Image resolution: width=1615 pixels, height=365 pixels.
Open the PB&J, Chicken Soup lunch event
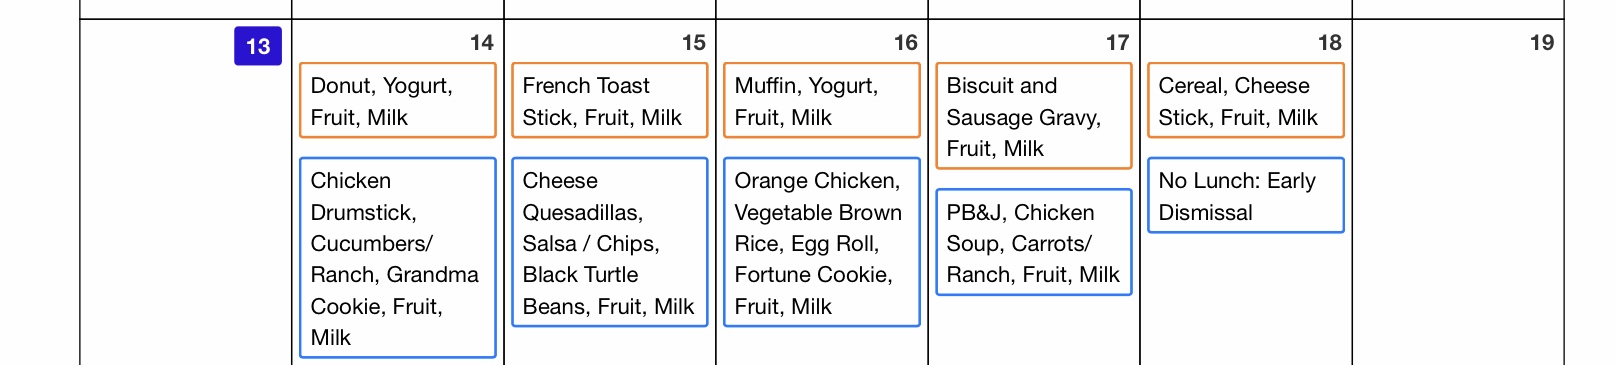1034,242
